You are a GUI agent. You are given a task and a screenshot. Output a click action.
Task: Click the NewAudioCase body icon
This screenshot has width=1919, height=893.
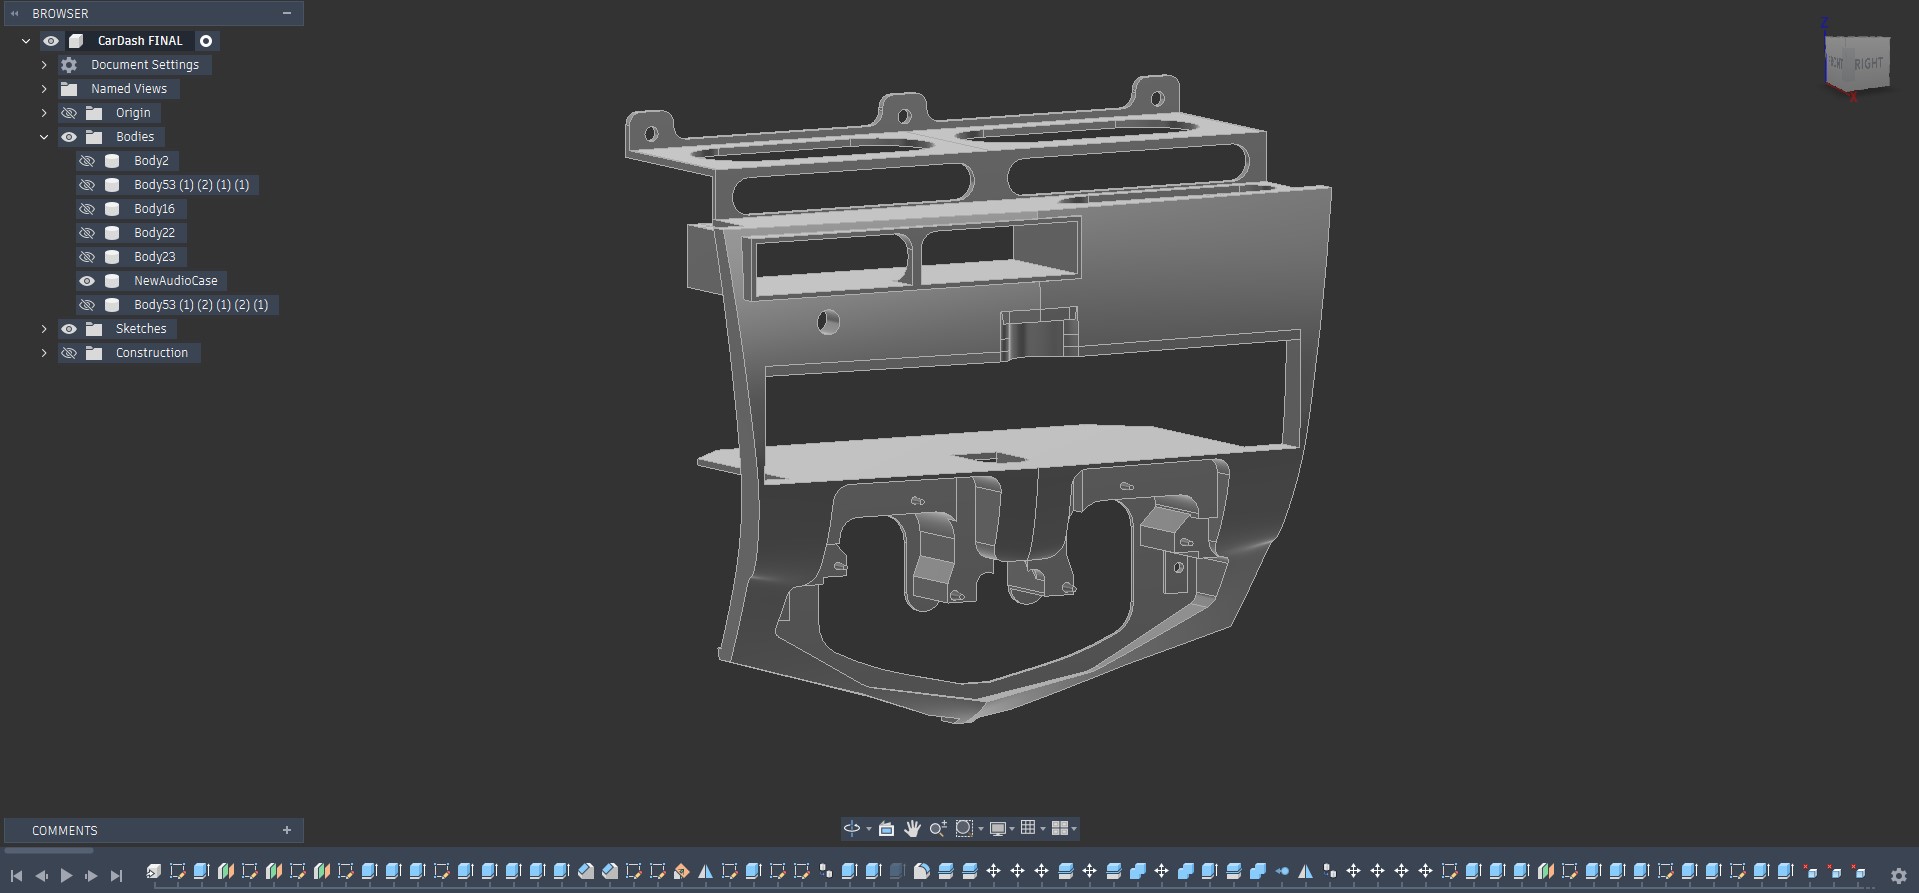click(x=112, y=281)
